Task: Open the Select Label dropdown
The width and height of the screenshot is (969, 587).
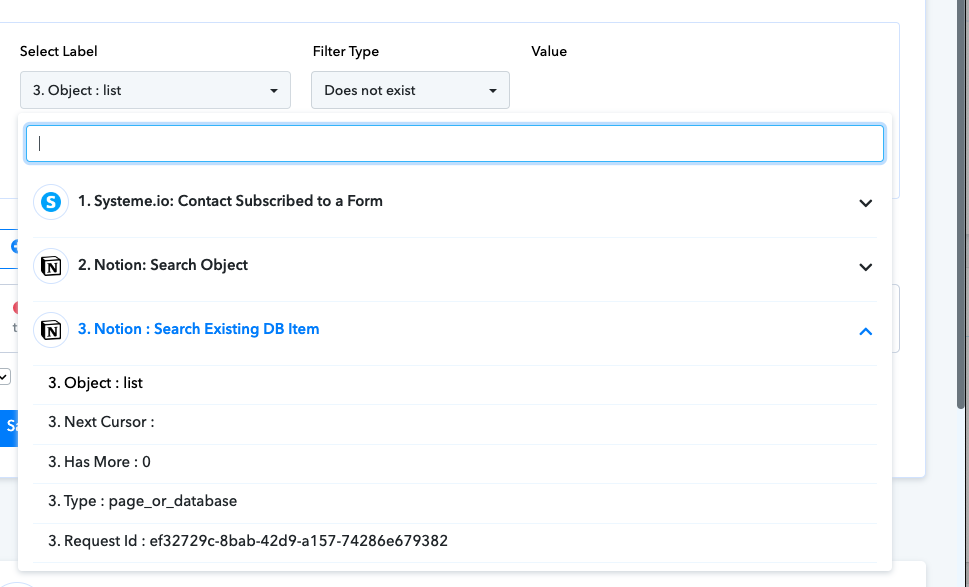Action: (155, 90)
